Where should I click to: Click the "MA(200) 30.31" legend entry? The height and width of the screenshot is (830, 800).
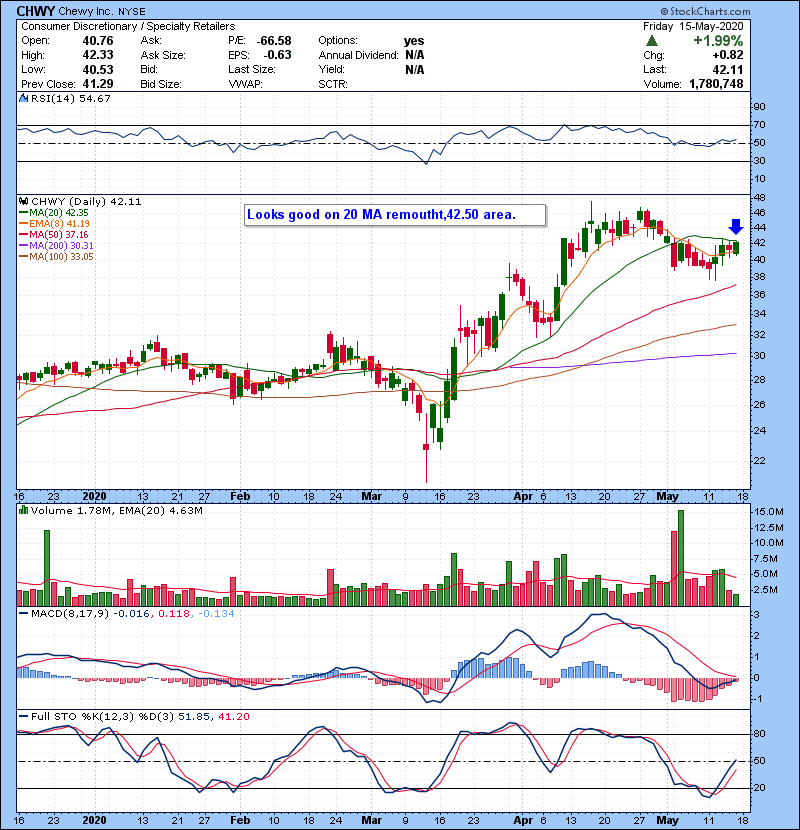pos(56,246)
